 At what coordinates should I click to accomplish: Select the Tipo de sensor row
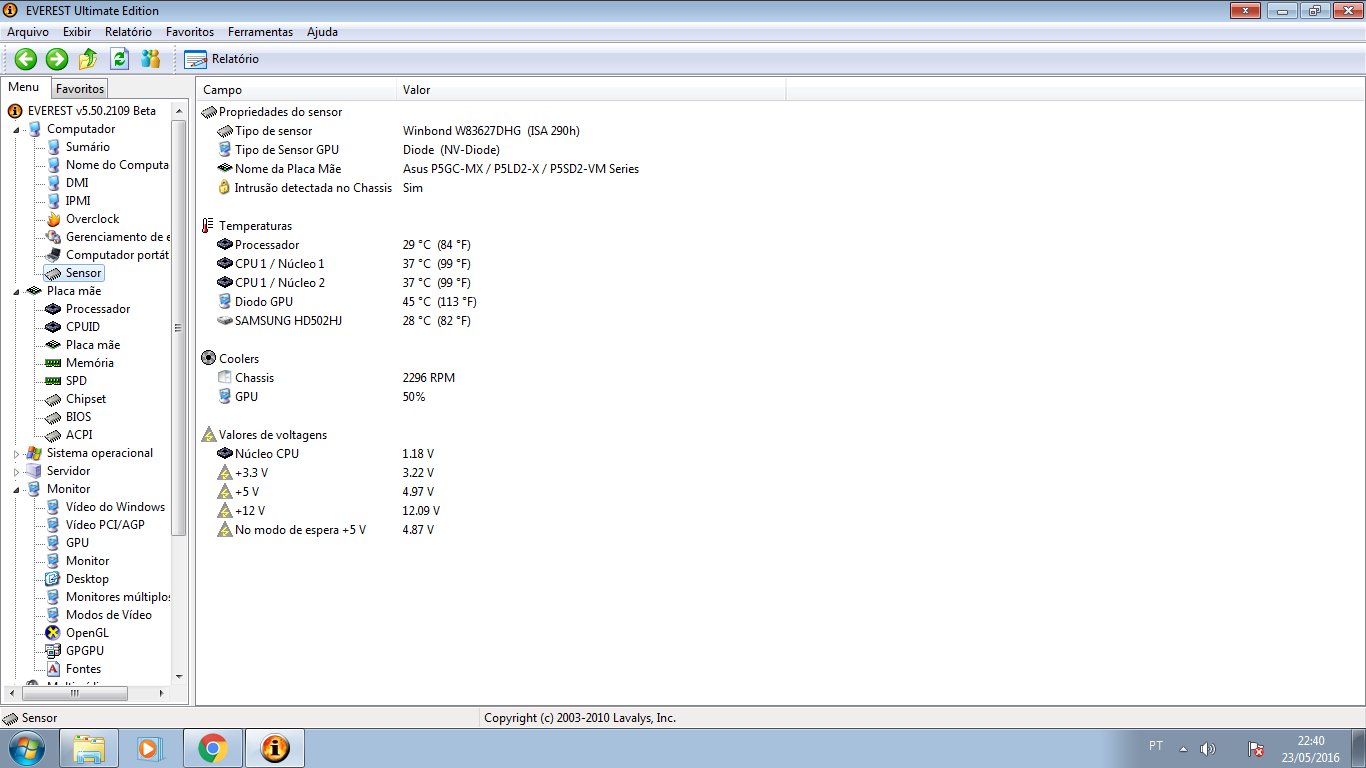(400, 131)
